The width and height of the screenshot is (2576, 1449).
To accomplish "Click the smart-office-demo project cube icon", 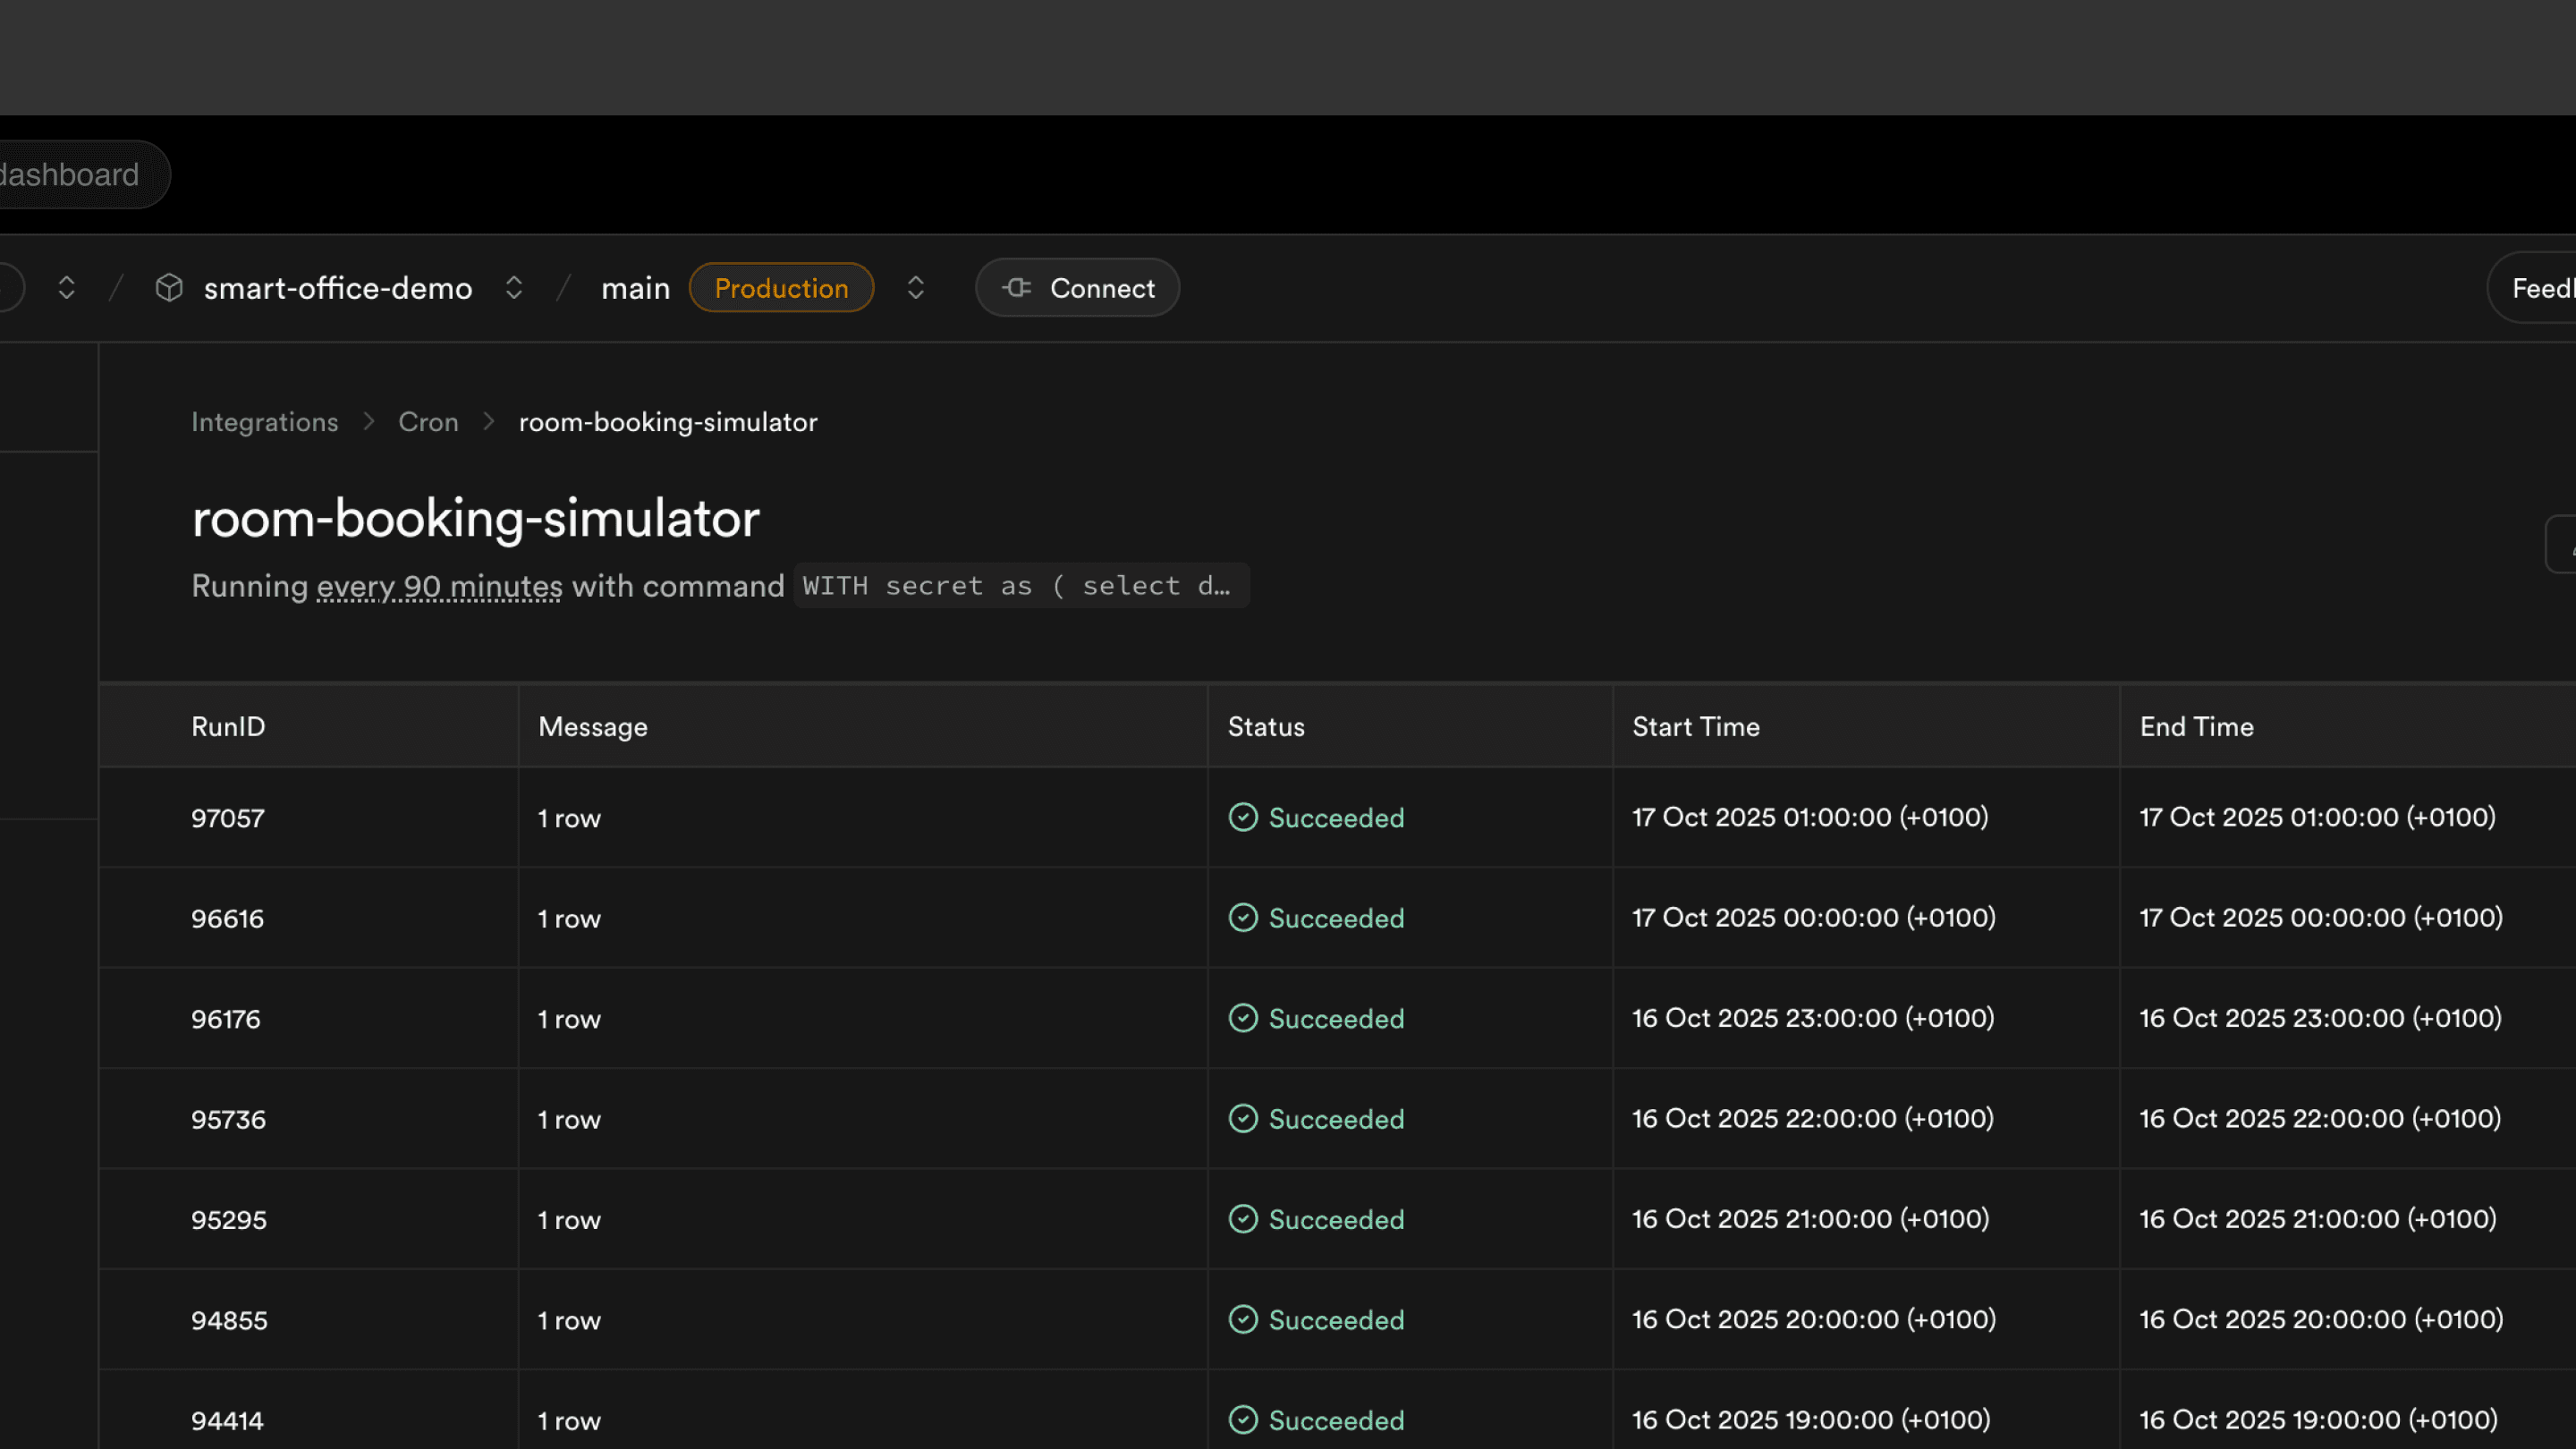I will click(x=169, y=288).
